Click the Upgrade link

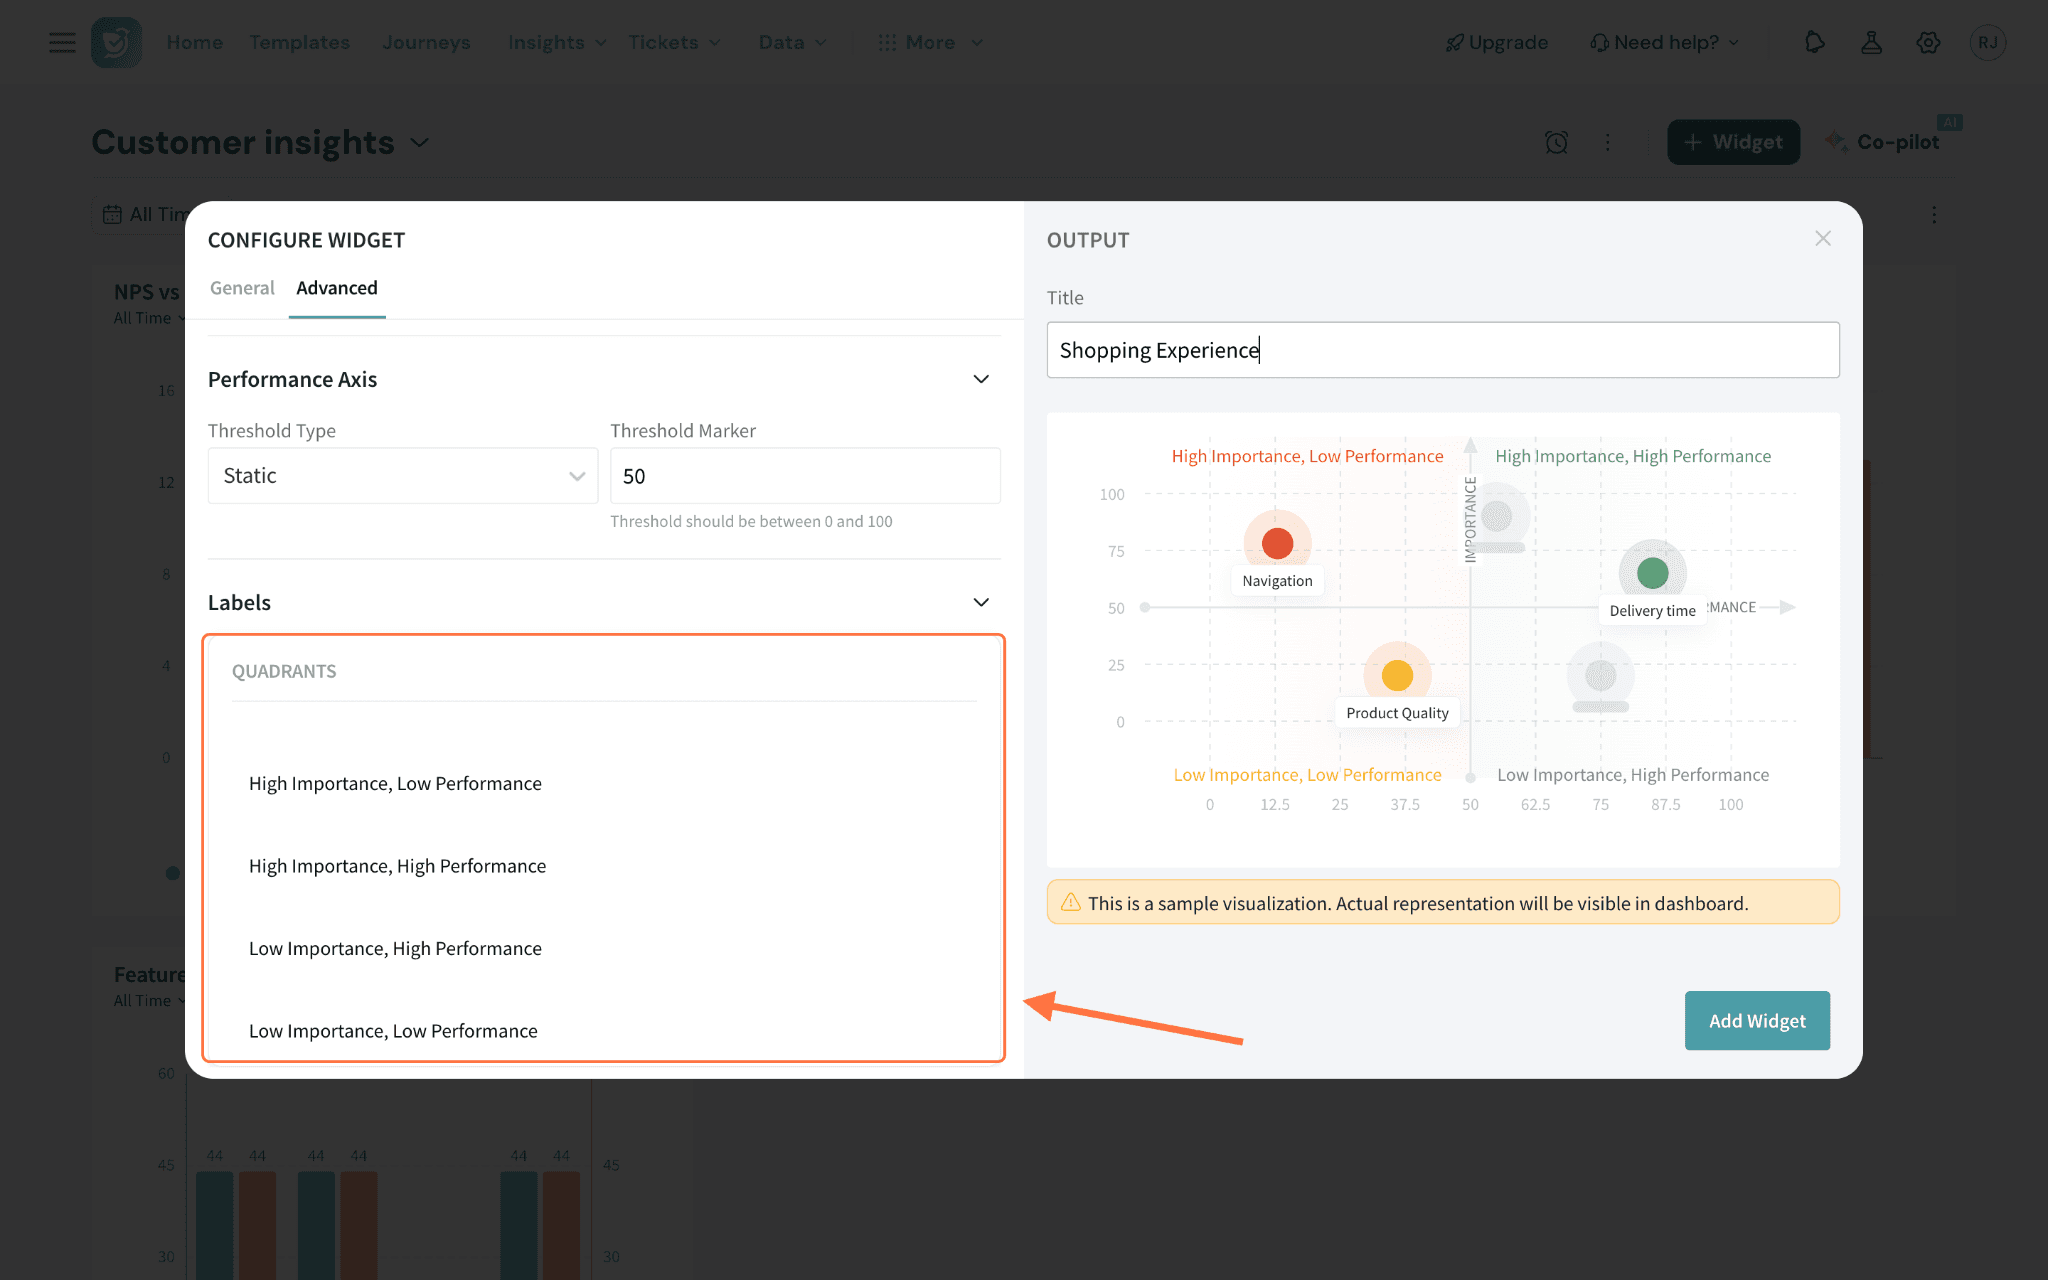[x=1497, y=42]
